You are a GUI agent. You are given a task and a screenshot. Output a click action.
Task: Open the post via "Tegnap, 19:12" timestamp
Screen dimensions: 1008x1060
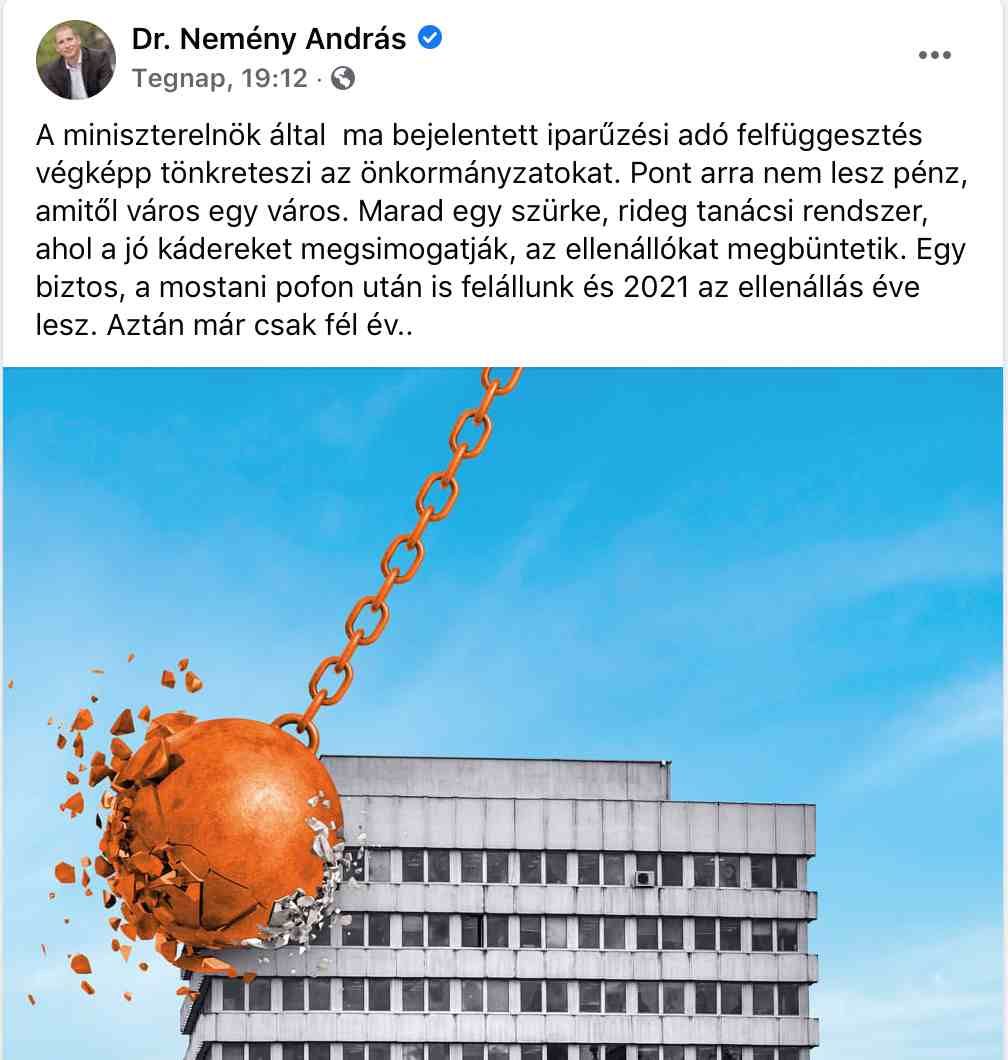click(x=220, y=78)
